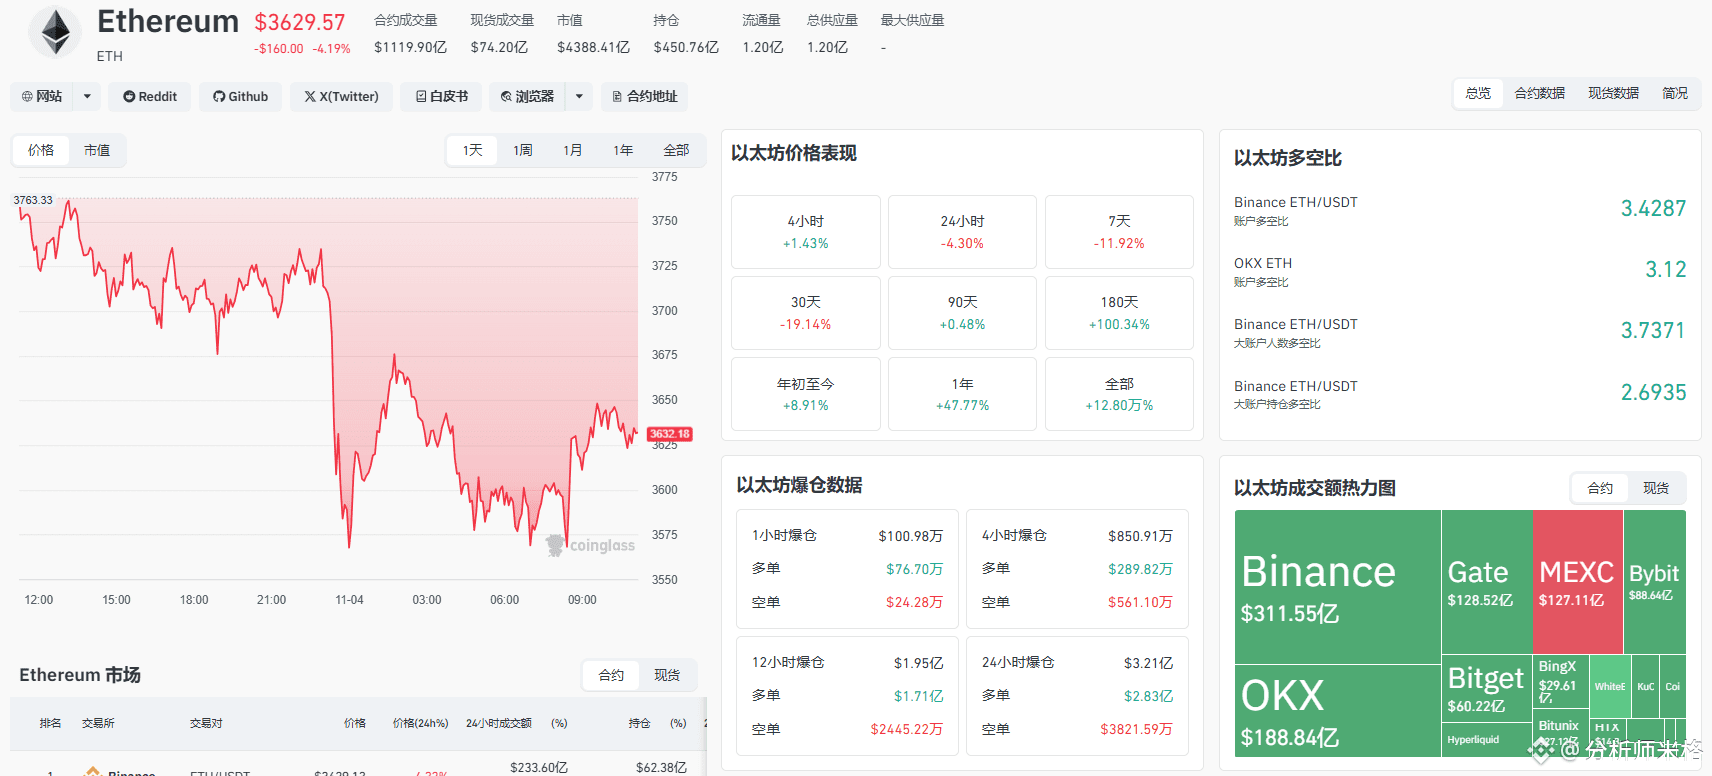Click the BingX heatmap block

pos(1560,681)
